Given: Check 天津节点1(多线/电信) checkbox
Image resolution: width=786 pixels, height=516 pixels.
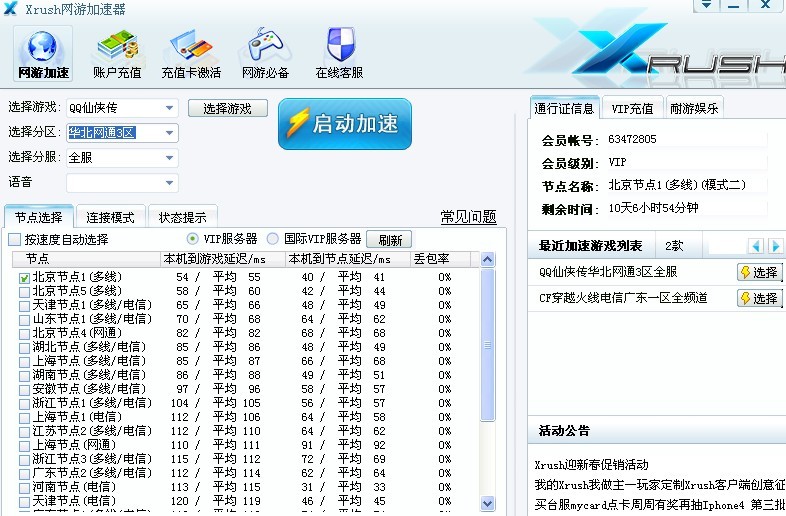Looking at the screenshot, I should [24, 306].
